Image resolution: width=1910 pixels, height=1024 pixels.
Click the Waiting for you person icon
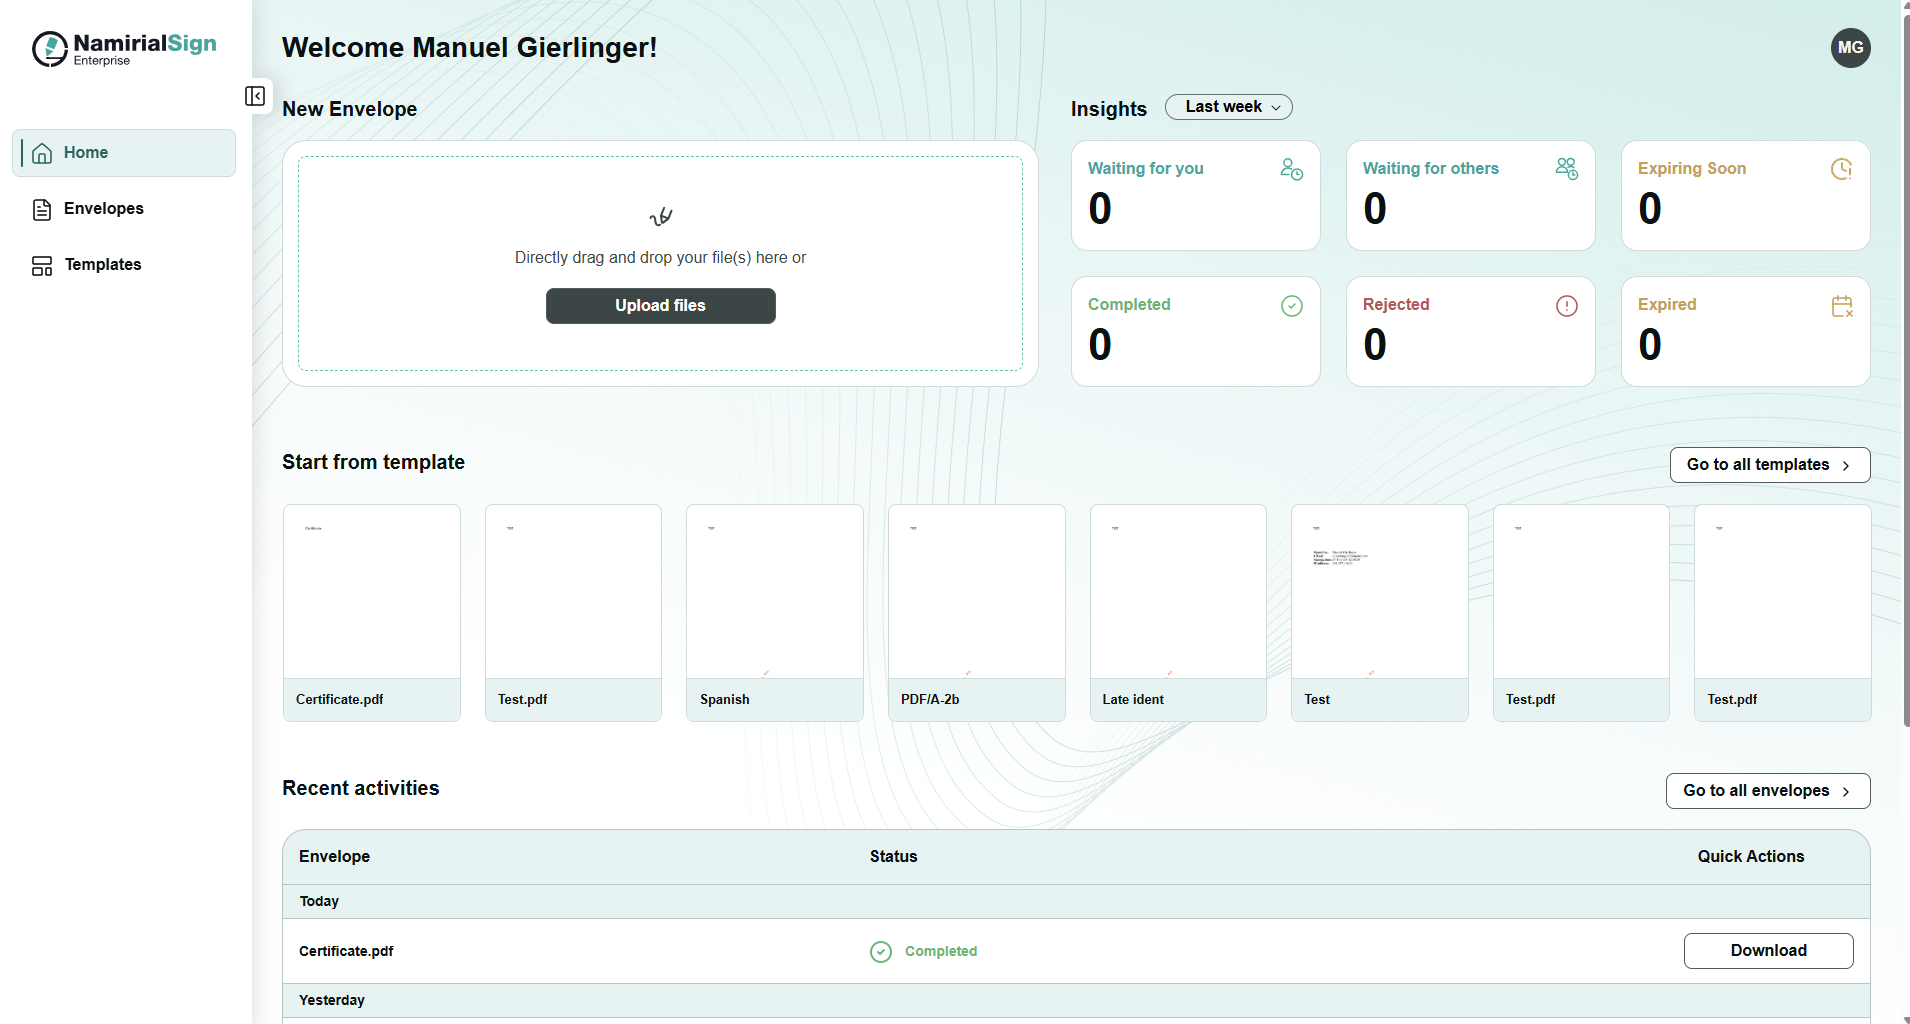coord(1291,169)
